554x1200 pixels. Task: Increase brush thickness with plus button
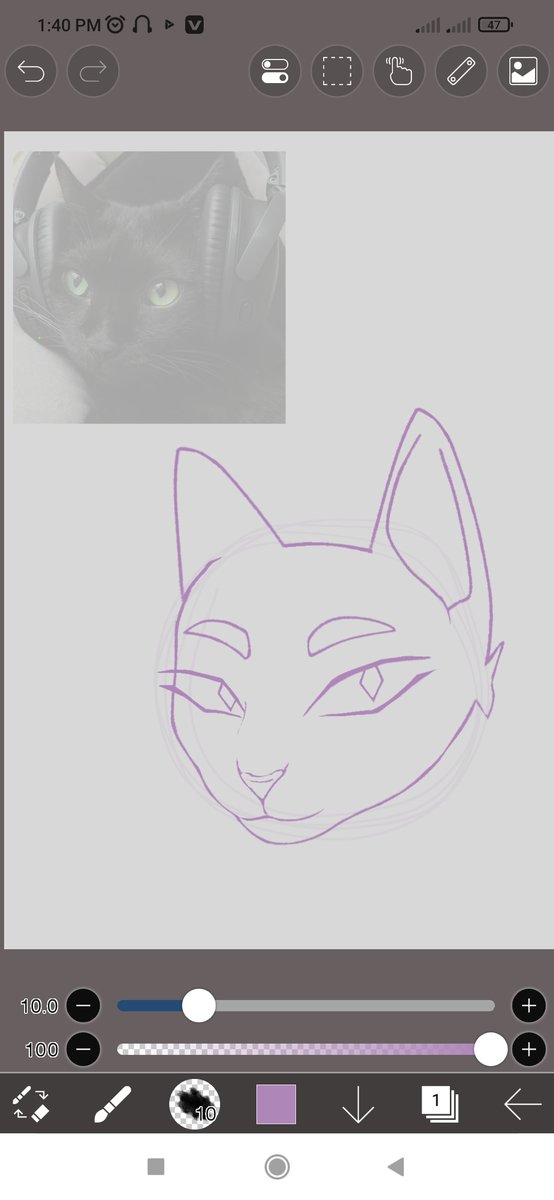click(529, 1006)
